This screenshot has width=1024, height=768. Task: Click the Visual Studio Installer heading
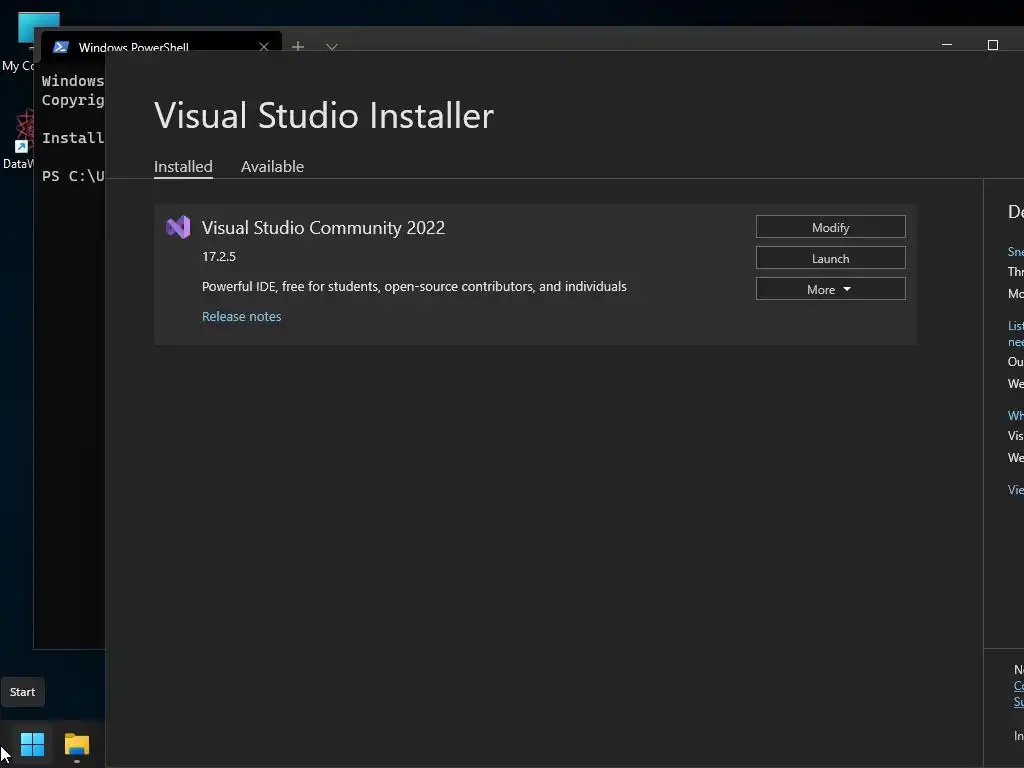[324, 116]
